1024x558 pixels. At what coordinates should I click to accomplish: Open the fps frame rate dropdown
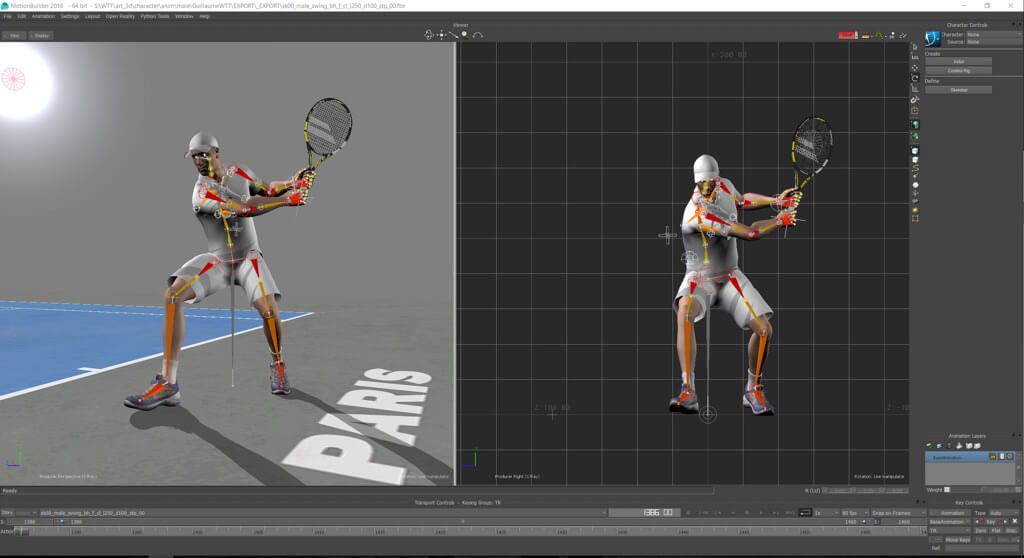[856, 513]
